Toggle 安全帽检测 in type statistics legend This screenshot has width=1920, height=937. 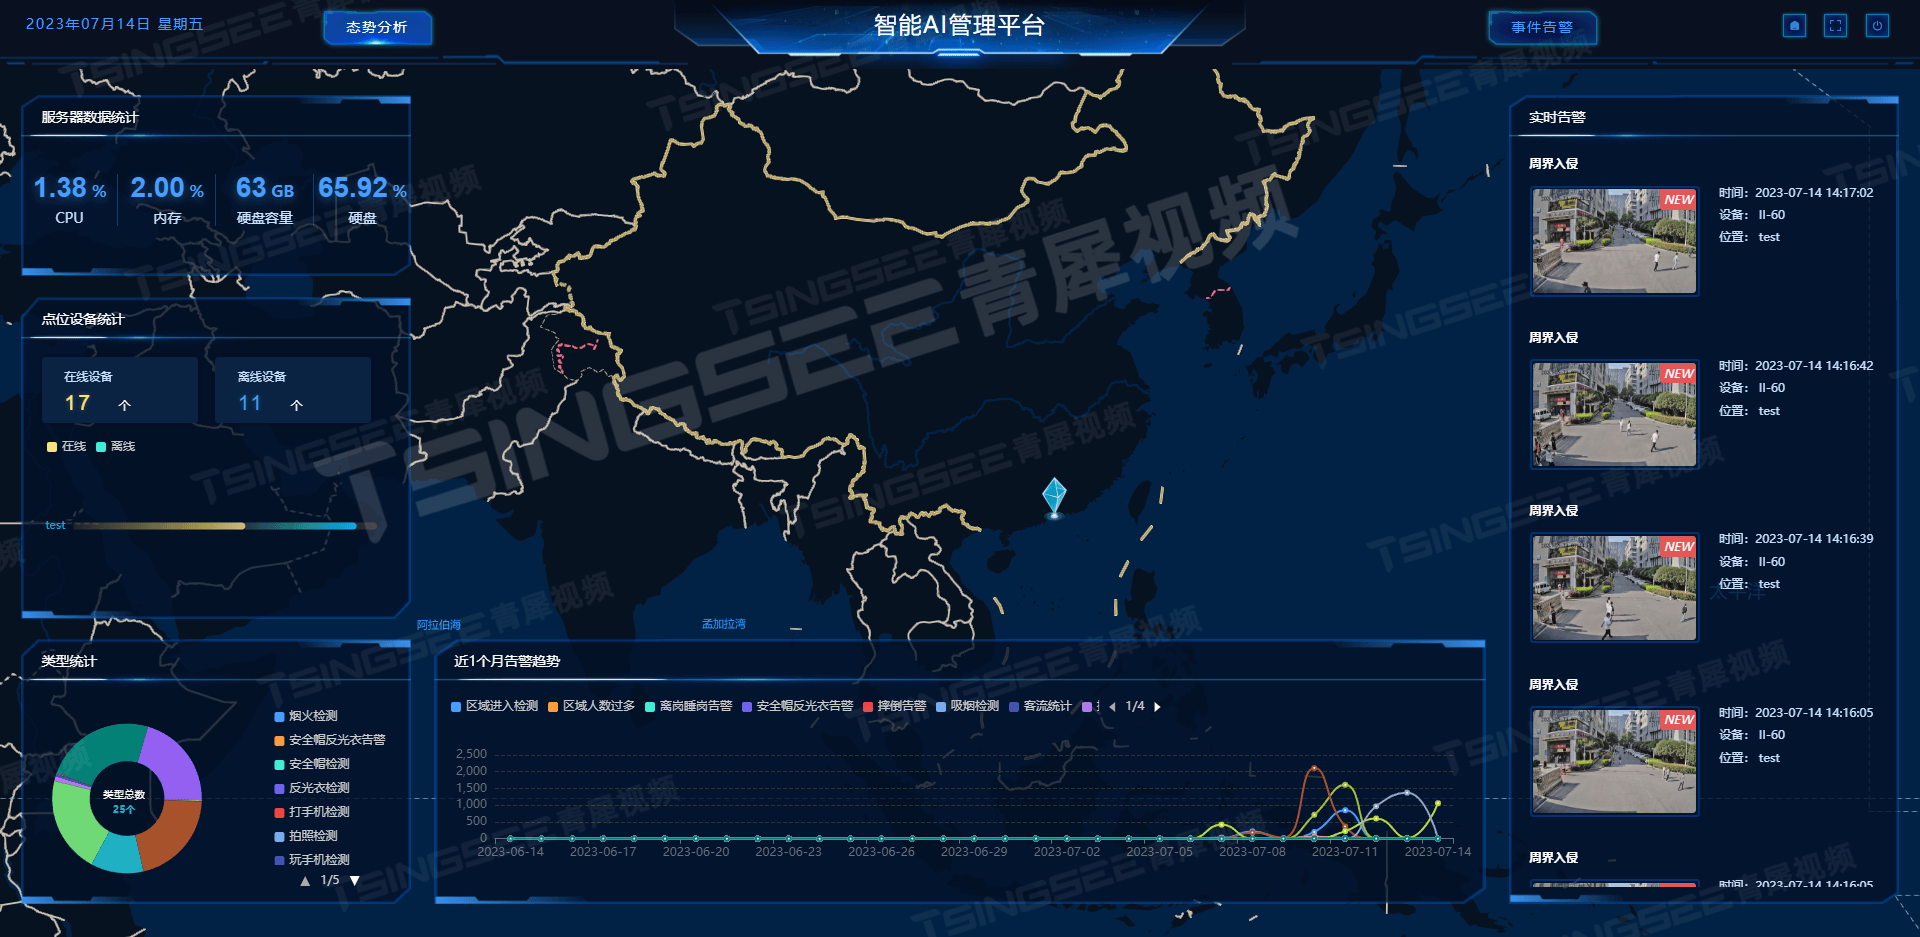(312, 764)
